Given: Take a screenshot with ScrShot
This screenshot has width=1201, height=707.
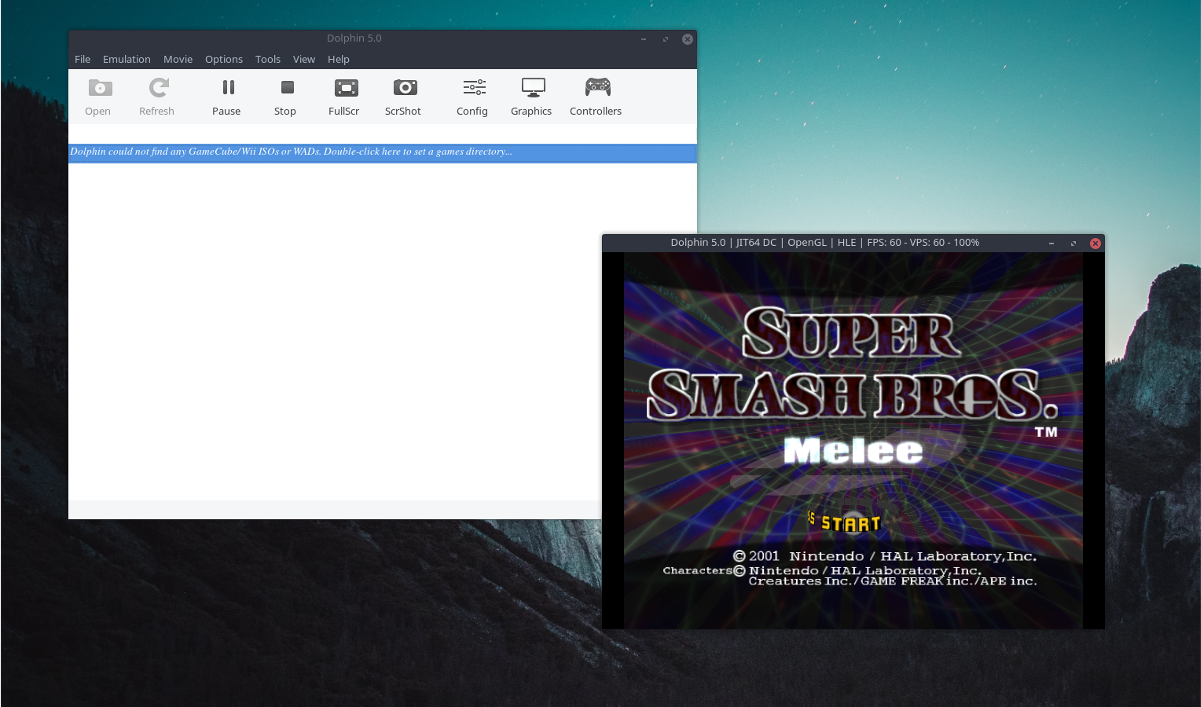Looking at the screenshot, I should coord(404,97).
